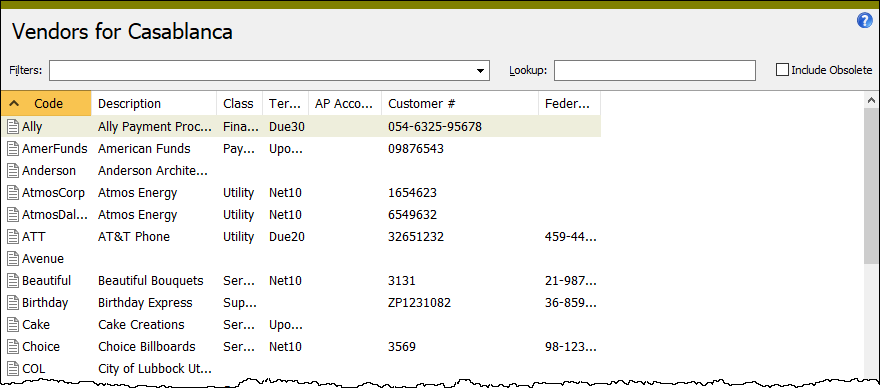880x388 pixels.
Task: Click the Anderson Archite... description
Action: tap(153, 171)
